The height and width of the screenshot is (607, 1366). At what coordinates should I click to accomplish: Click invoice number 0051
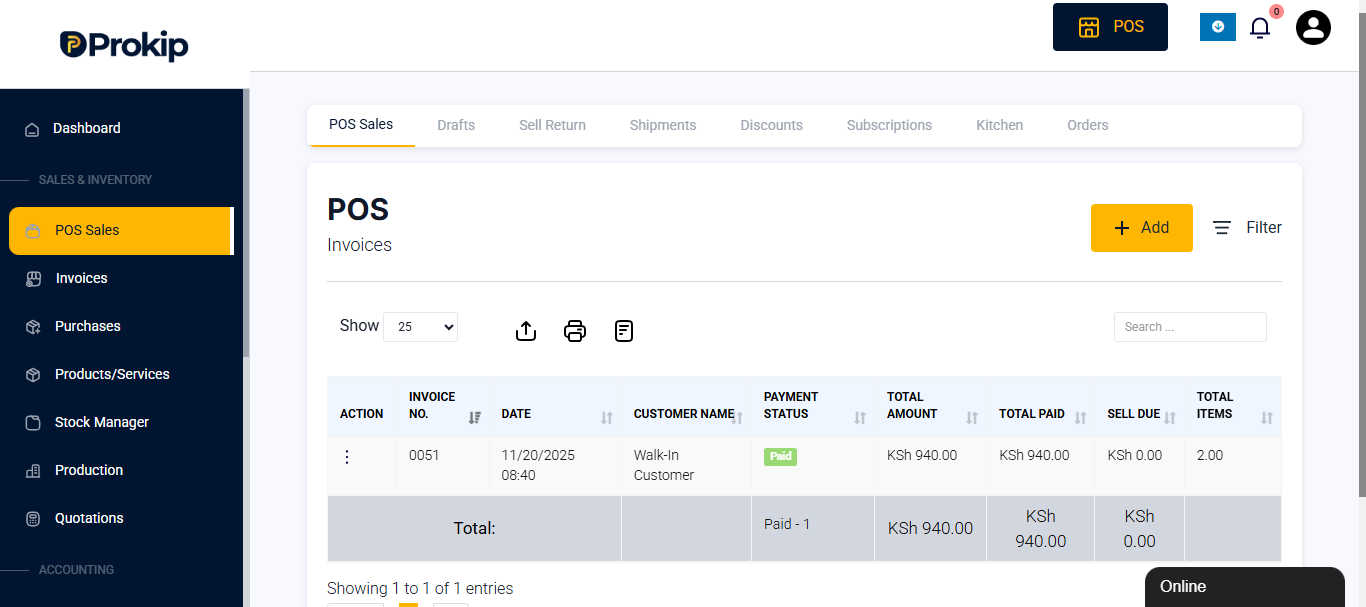pos(424,456)
